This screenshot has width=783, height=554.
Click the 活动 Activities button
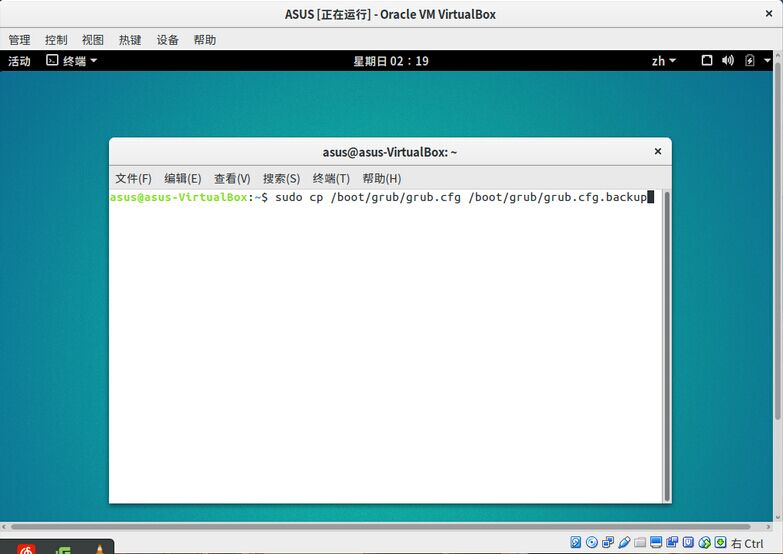pos(19,61)
